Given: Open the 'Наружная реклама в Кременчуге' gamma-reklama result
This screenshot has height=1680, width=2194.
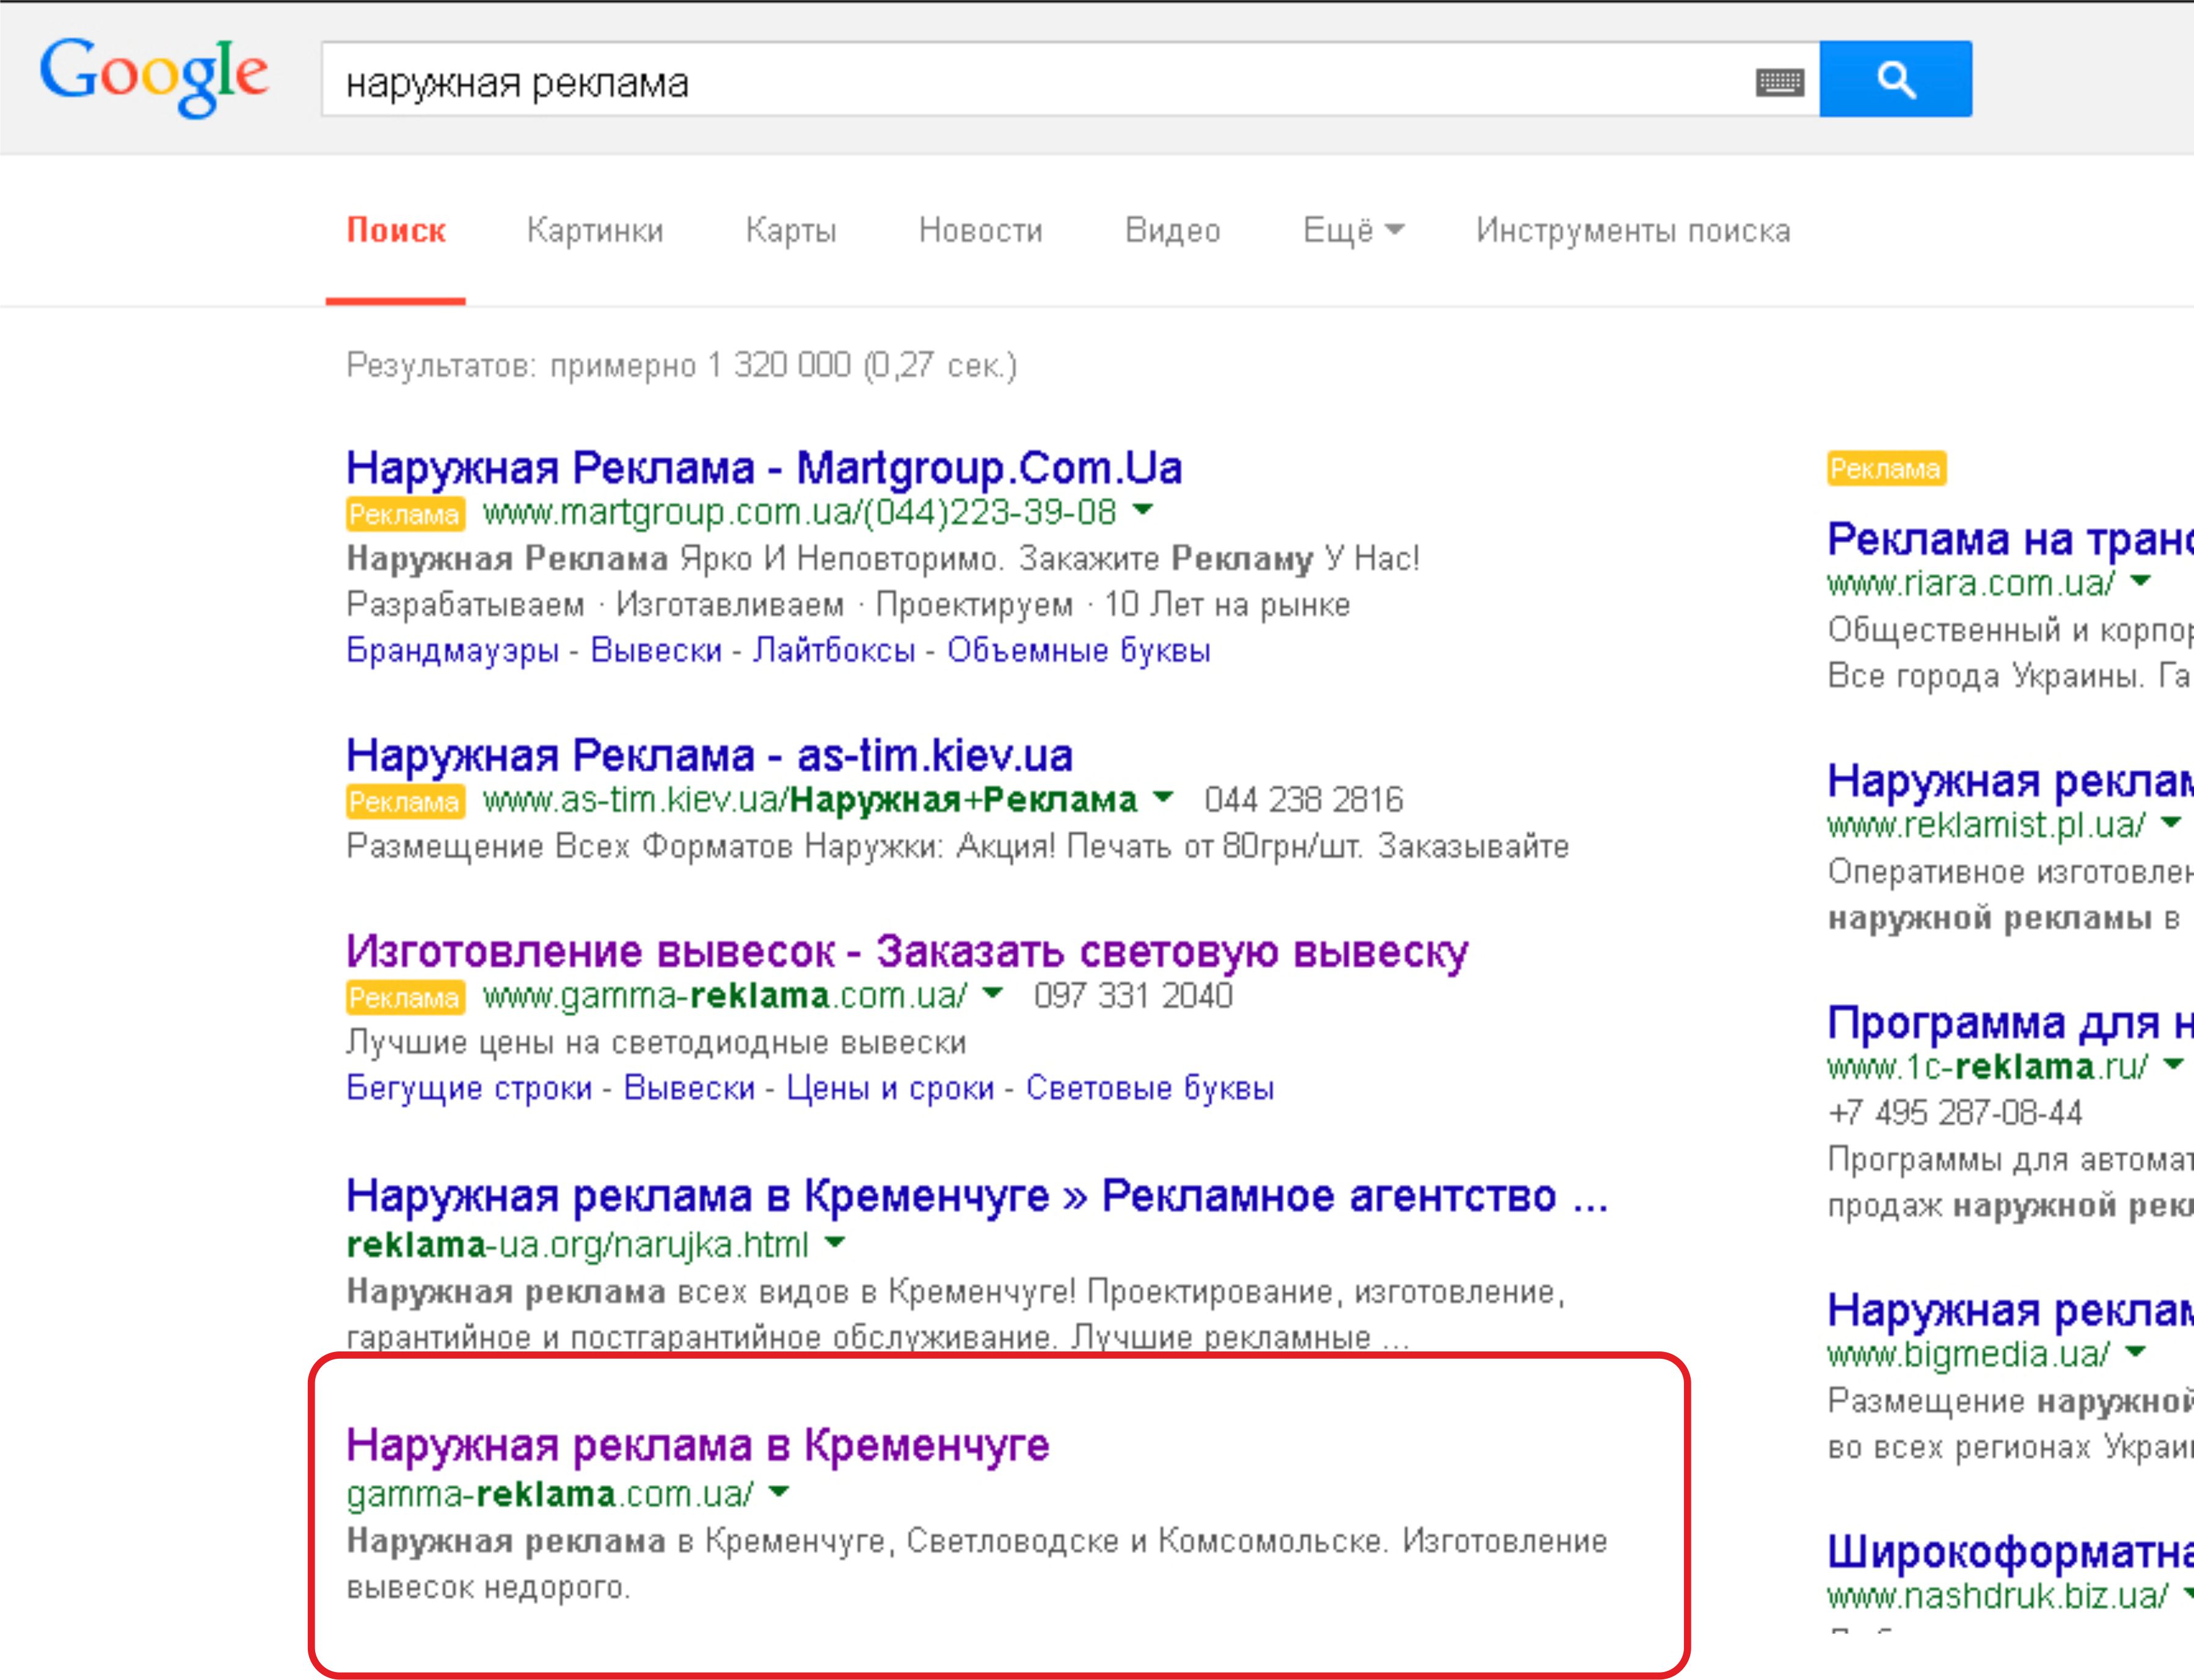Looking at the screenshot, I should [x=698, y=1445].
